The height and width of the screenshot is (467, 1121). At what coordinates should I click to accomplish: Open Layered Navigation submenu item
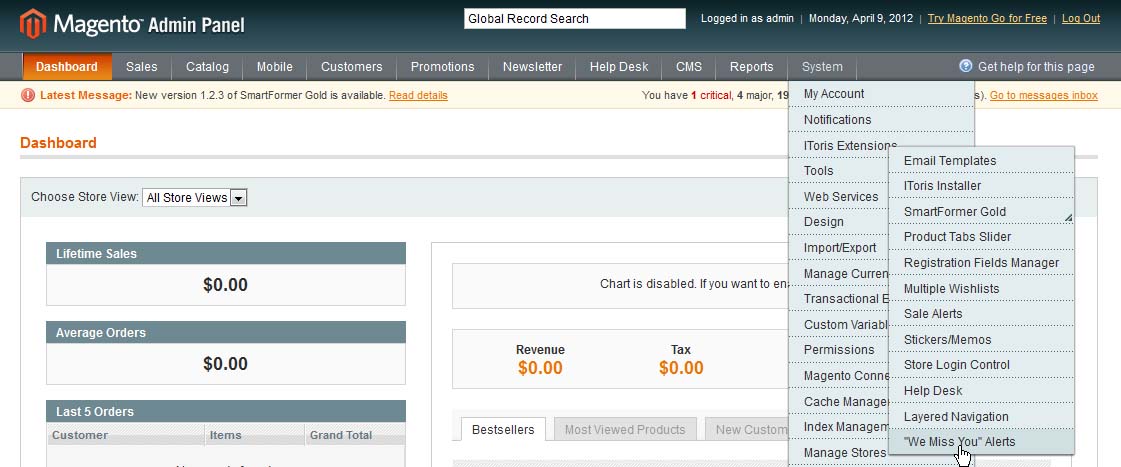(981, 416)
